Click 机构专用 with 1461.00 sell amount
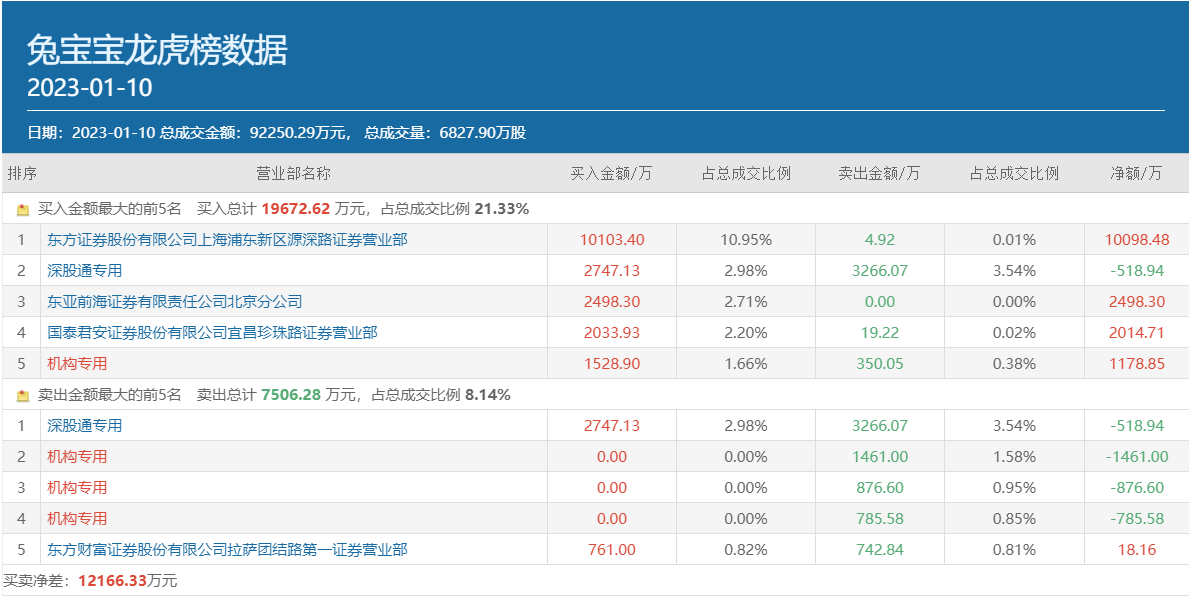The image size is (1189, 597). click(77, 457)
